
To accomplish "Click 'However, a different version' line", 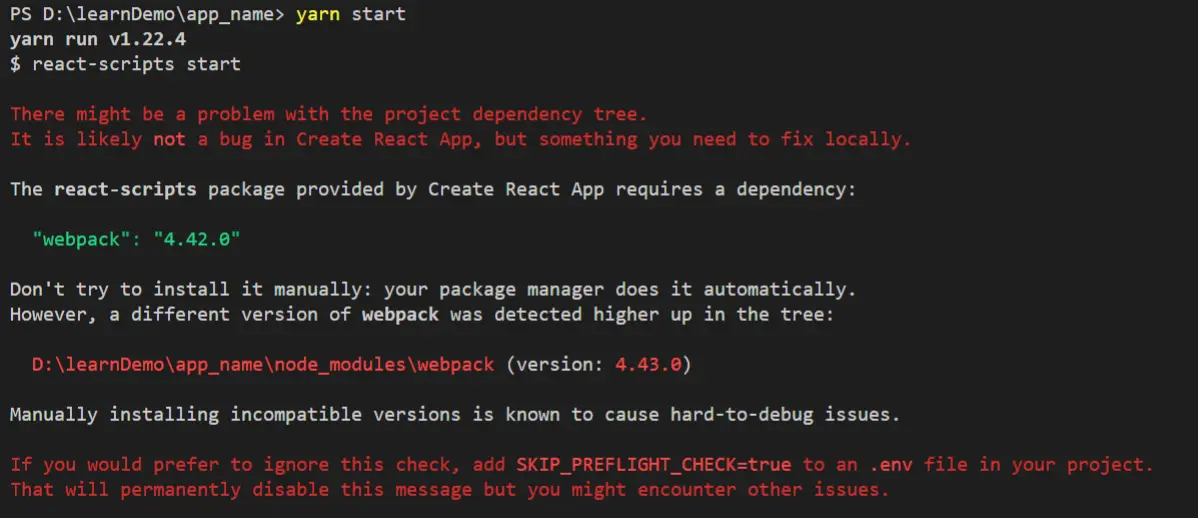I will 422,314.
